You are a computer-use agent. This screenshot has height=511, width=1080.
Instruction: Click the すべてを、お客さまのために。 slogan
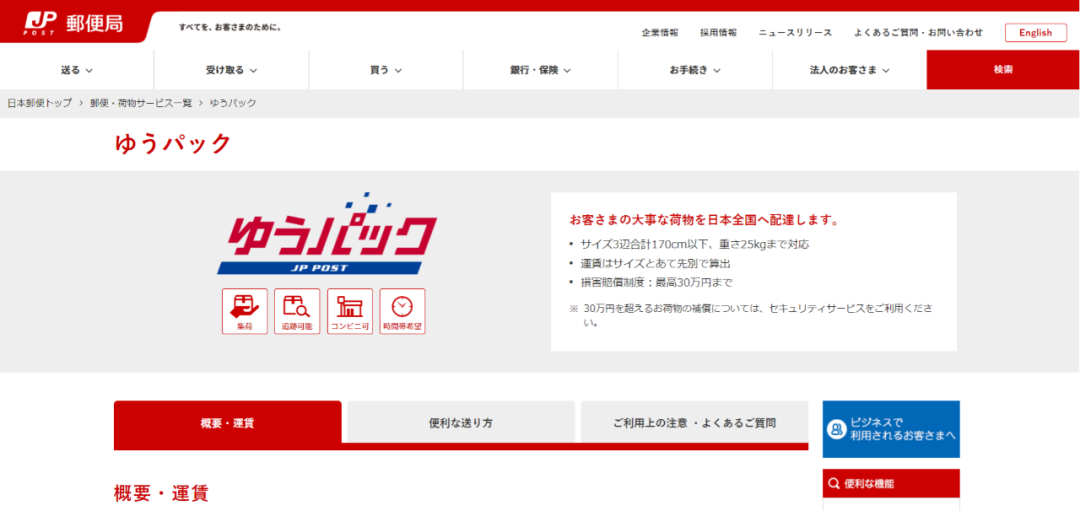[x=230, y=28]
